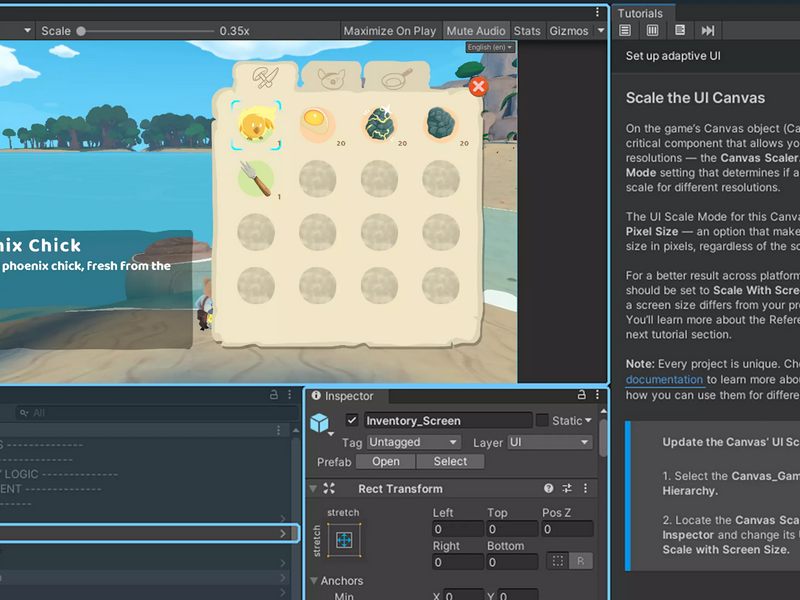Skip to last tutorial page icon
This screenshot has width=800, height=600.
point(708,31)
